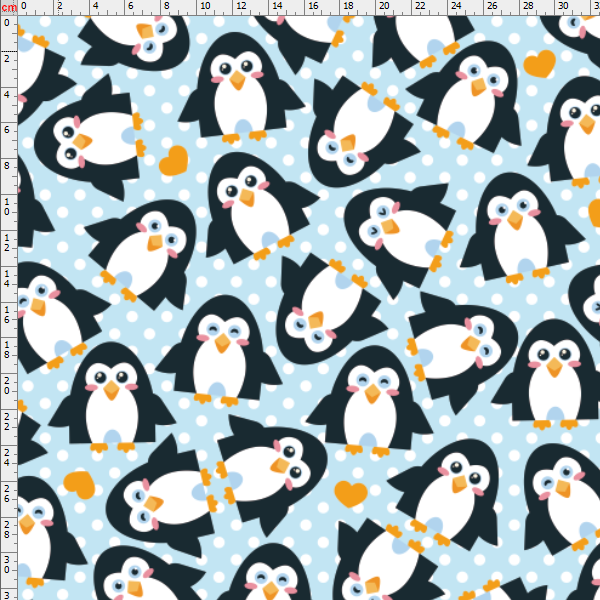Click the 10 mark on horizontal ruler
This screenshot has width=600, height=600.
point(205,6)
